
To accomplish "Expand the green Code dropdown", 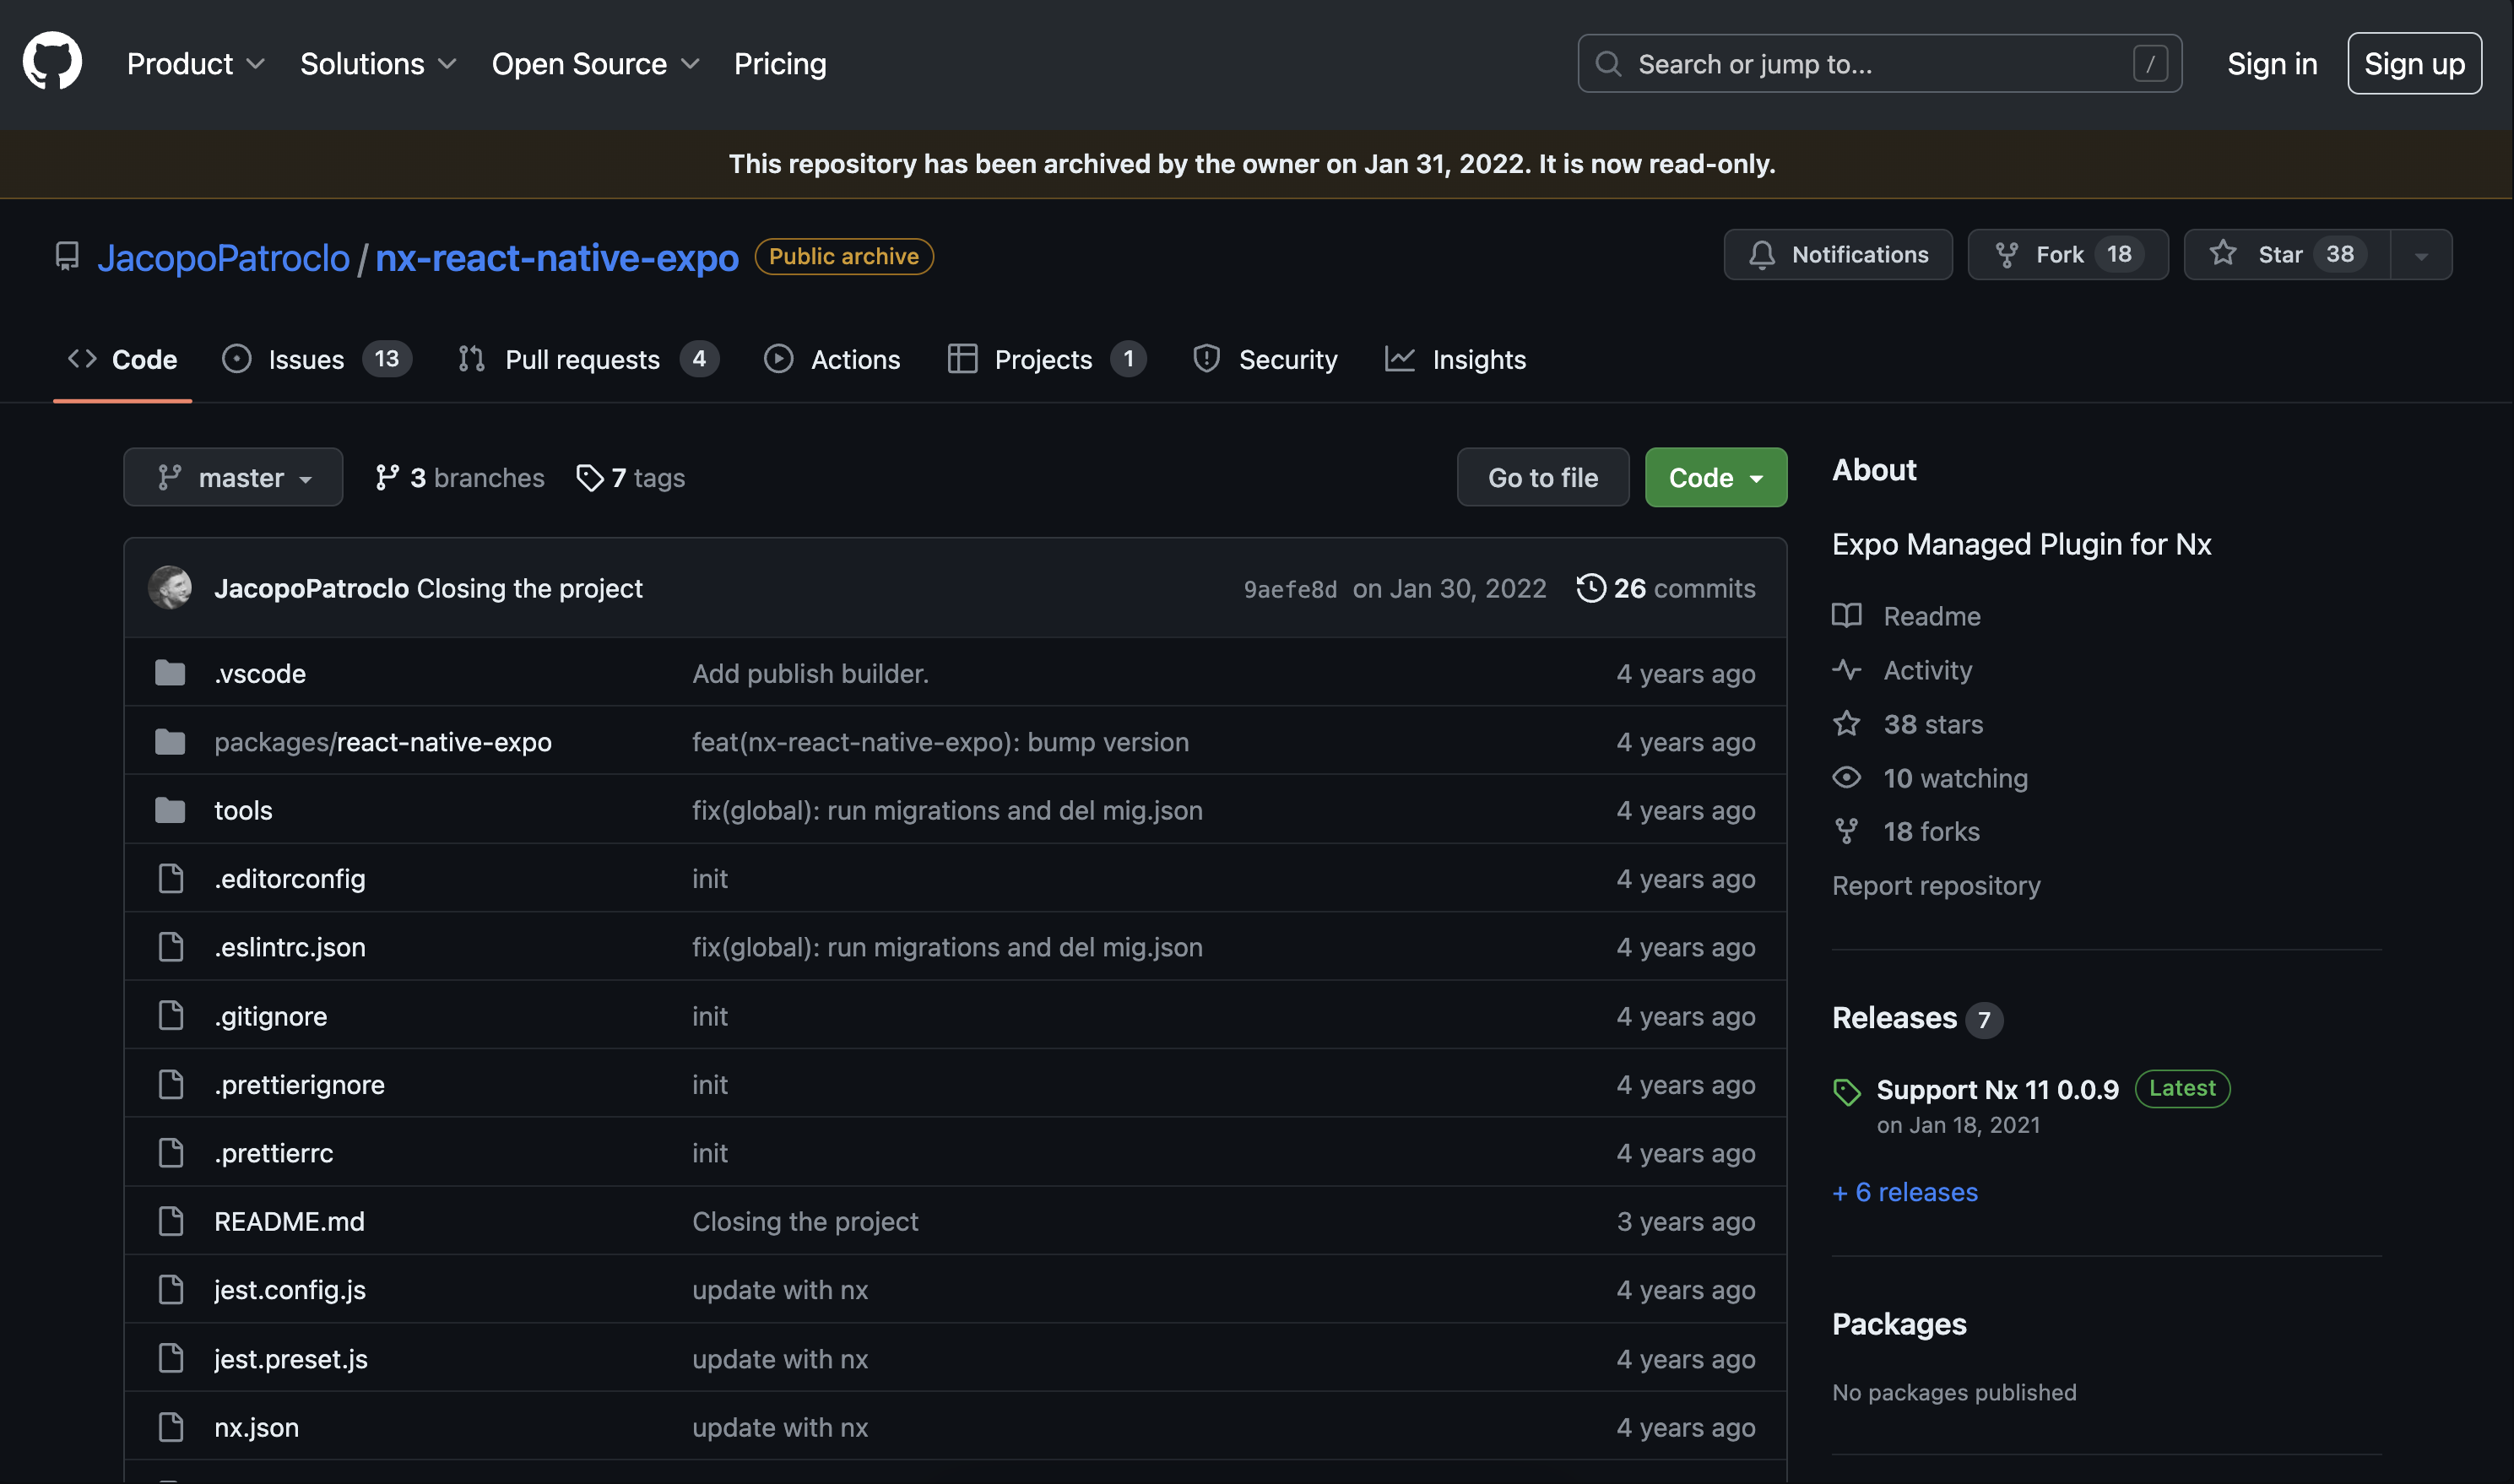I will click(x=1715, y=478).
